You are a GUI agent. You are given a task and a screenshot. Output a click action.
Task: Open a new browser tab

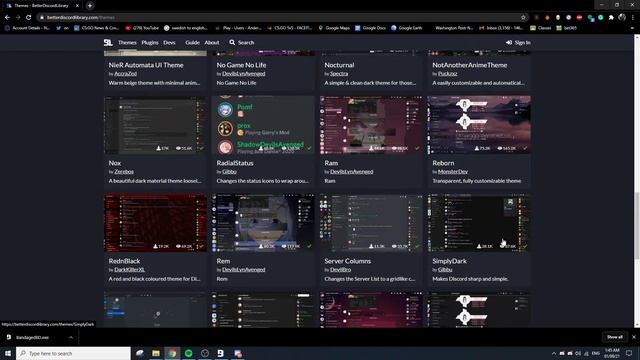pyautogui.click(x=90, y=6)
